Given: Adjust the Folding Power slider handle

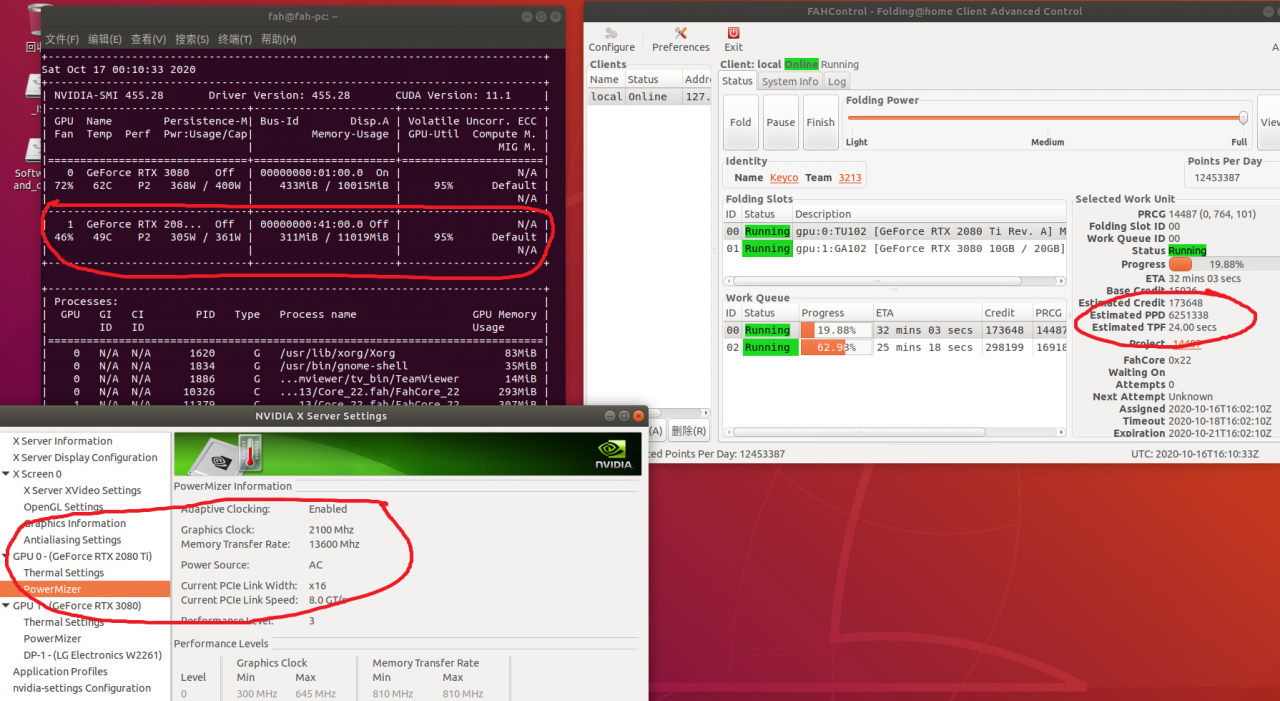Looking at the screenshot, I should point(1243,117).
